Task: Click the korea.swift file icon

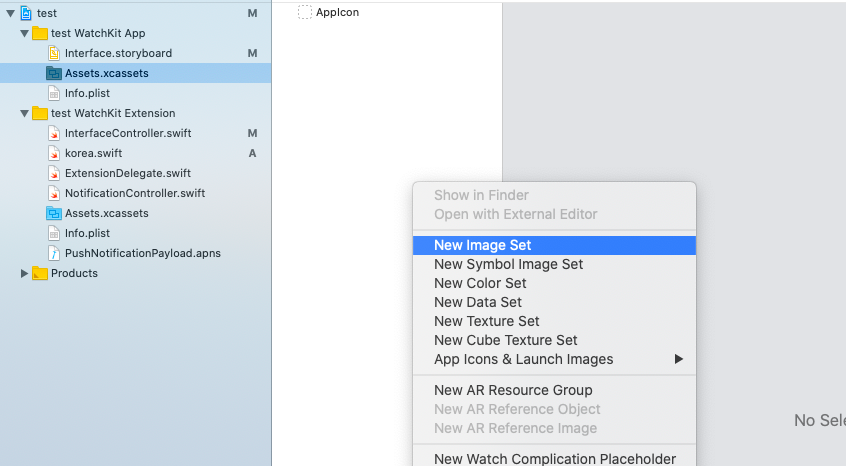Action: pos(54,153)
